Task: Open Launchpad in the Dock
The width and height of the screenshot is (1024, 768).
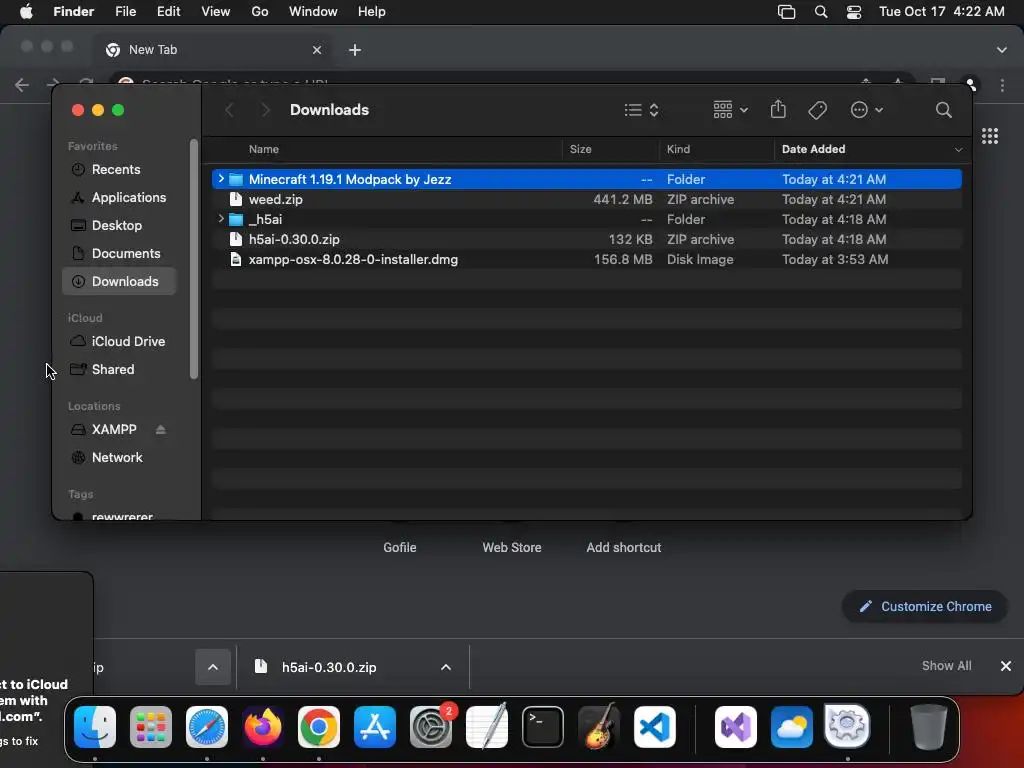Action: [x=151, y=726]
